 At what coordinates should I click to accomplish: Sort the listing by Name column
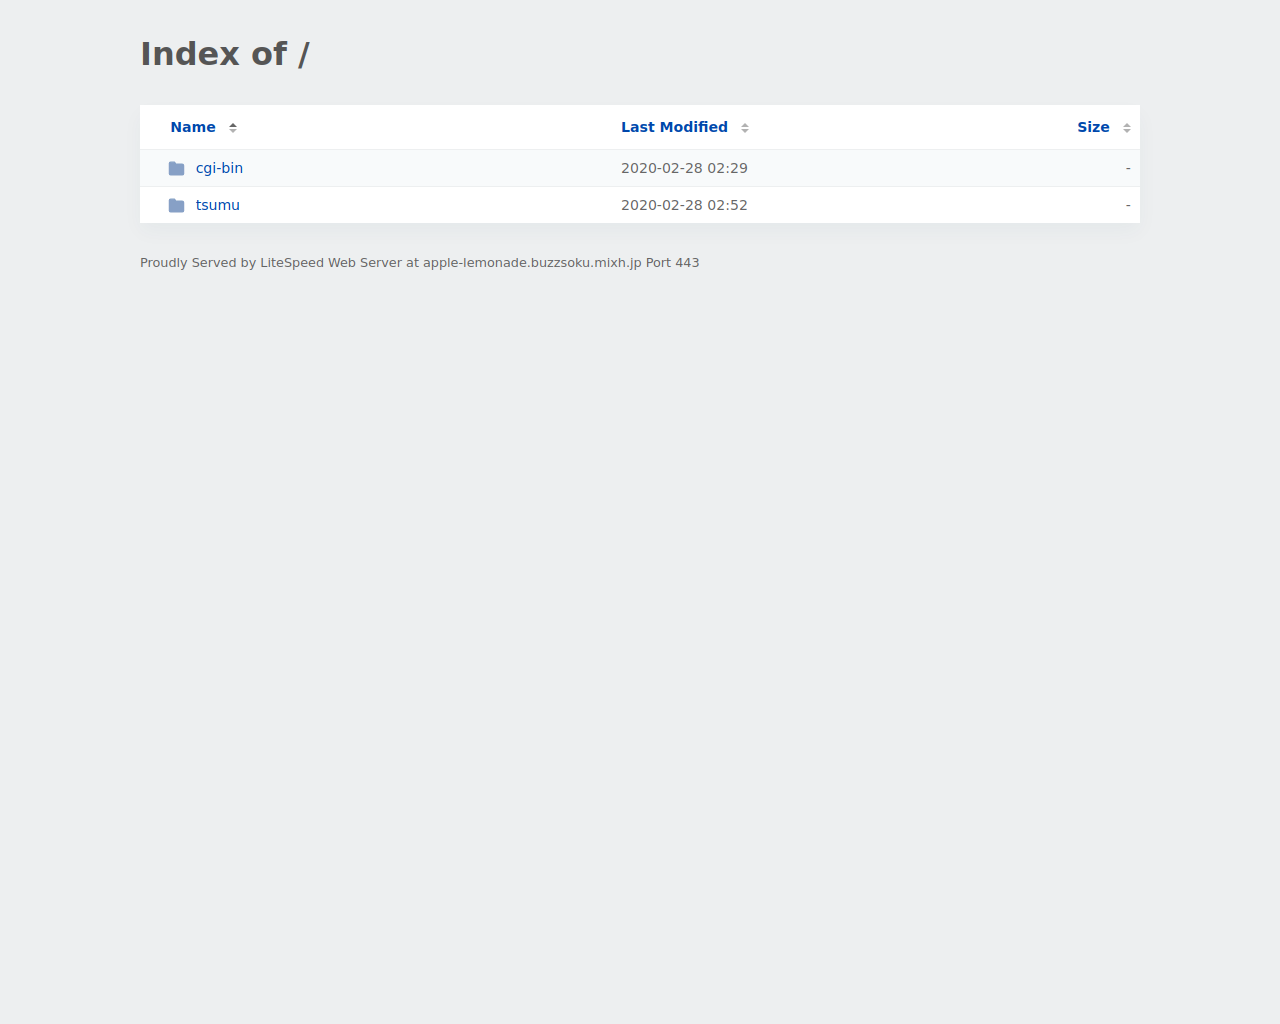pyautogui.click(x=193, y=127)
